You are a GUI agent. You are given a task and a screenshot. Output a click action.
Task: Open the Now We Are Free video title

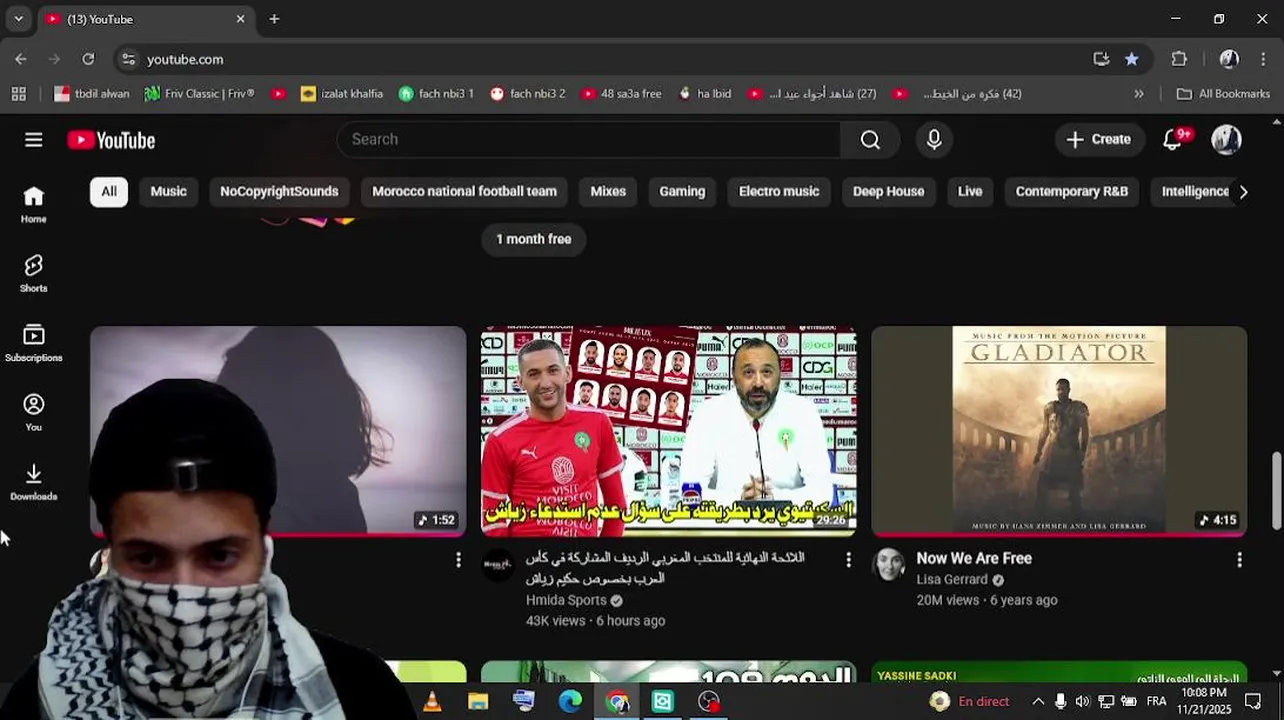click(x=974, y=558)
